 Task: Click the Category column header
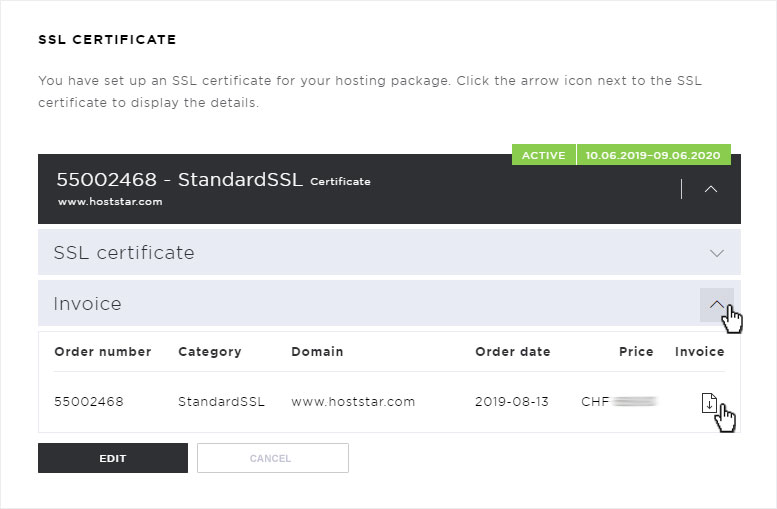click(x=210, y=352)
